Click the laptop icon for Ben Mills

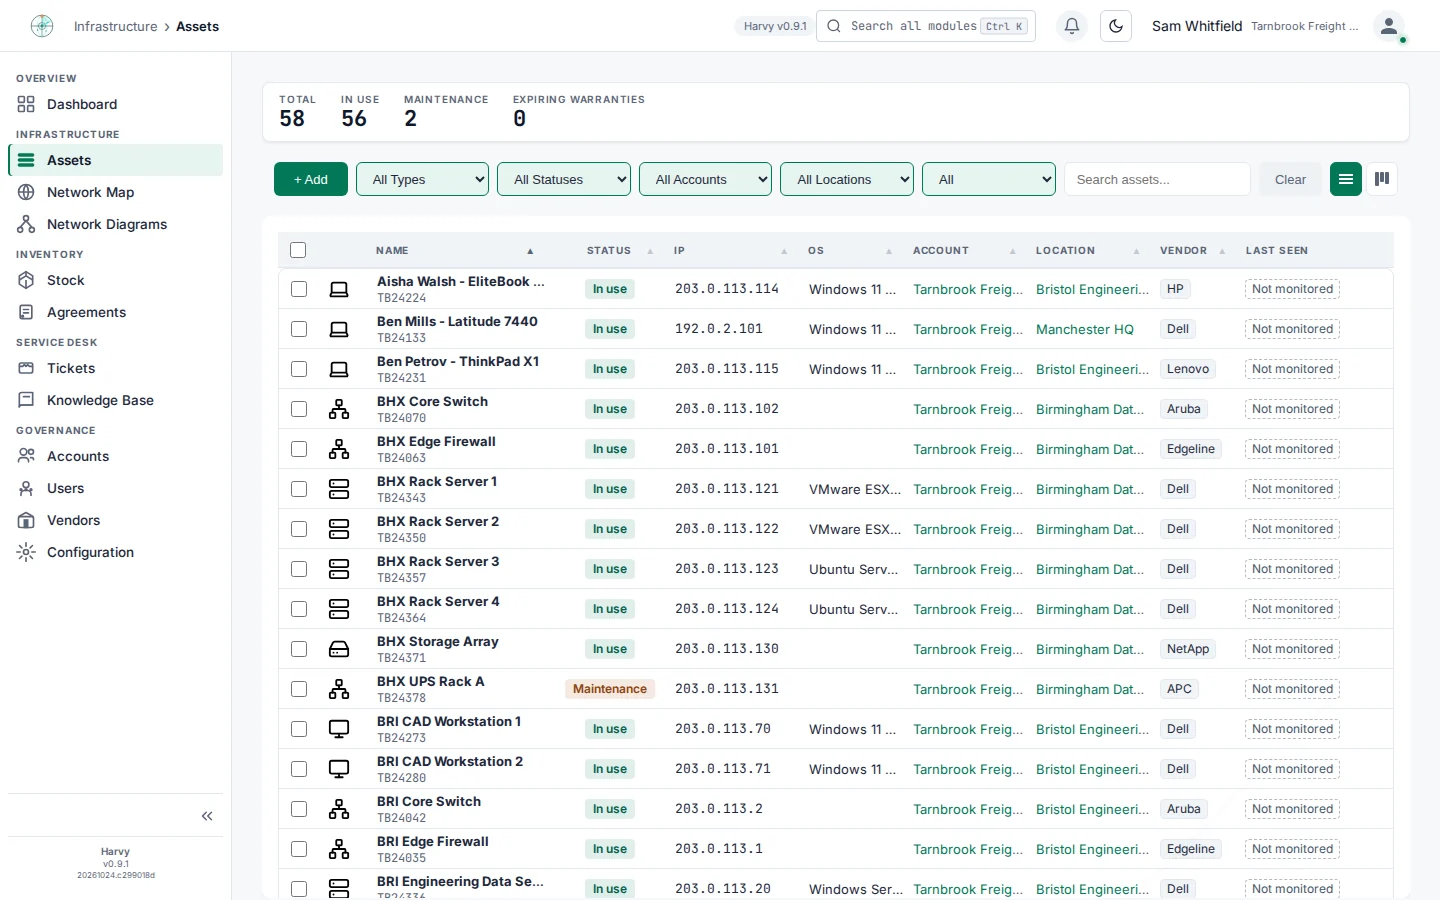point(339,329)
